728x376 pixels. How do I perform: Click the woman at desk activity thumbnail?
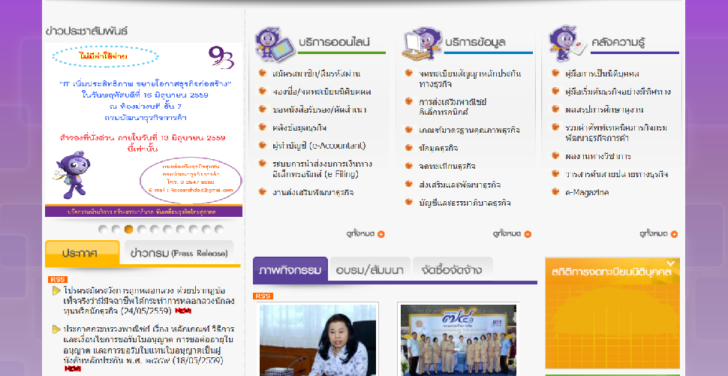(318, 339)
